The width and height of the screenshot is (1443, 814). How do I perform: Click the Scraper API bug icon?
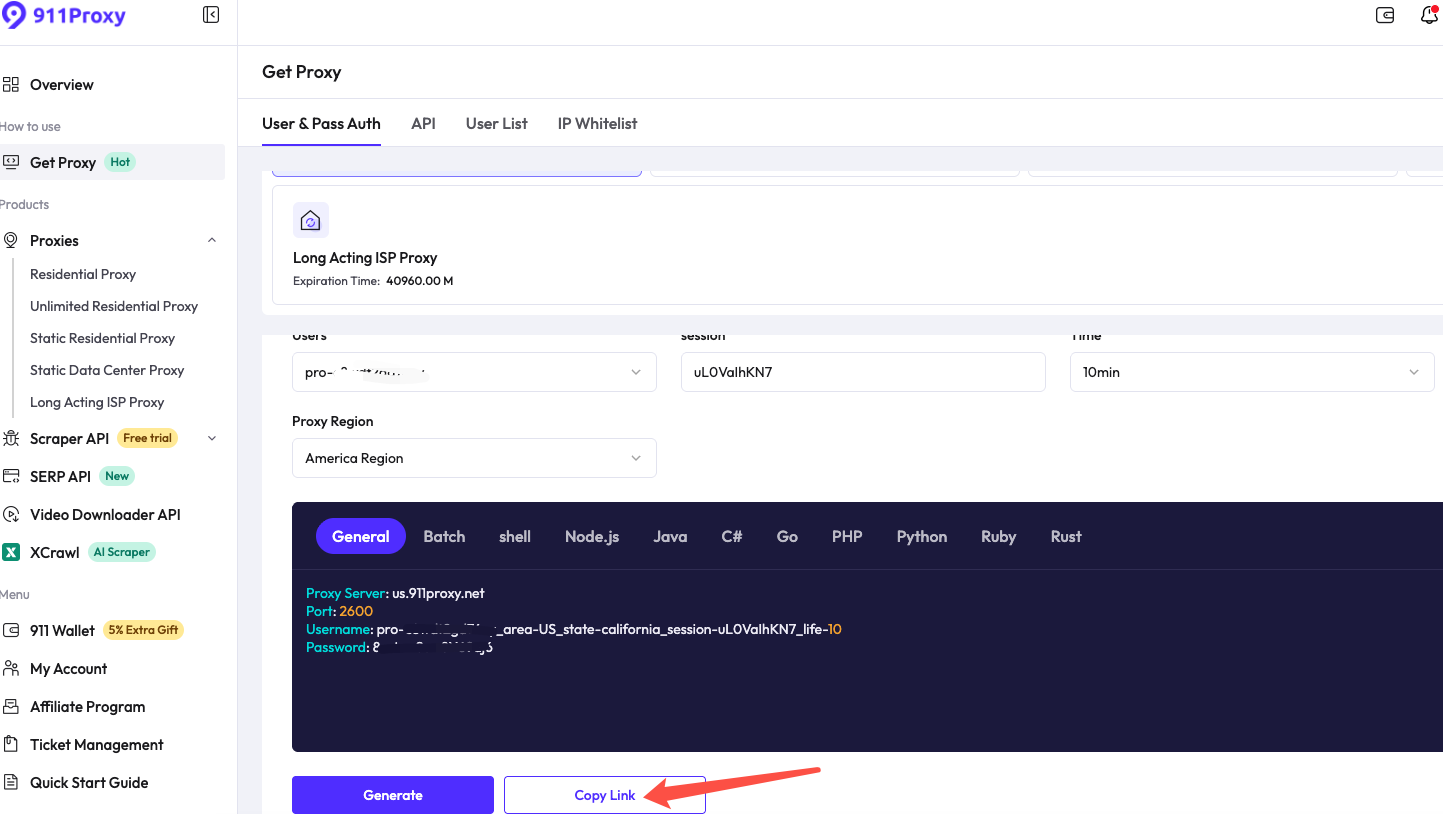(x=11, y=438)
